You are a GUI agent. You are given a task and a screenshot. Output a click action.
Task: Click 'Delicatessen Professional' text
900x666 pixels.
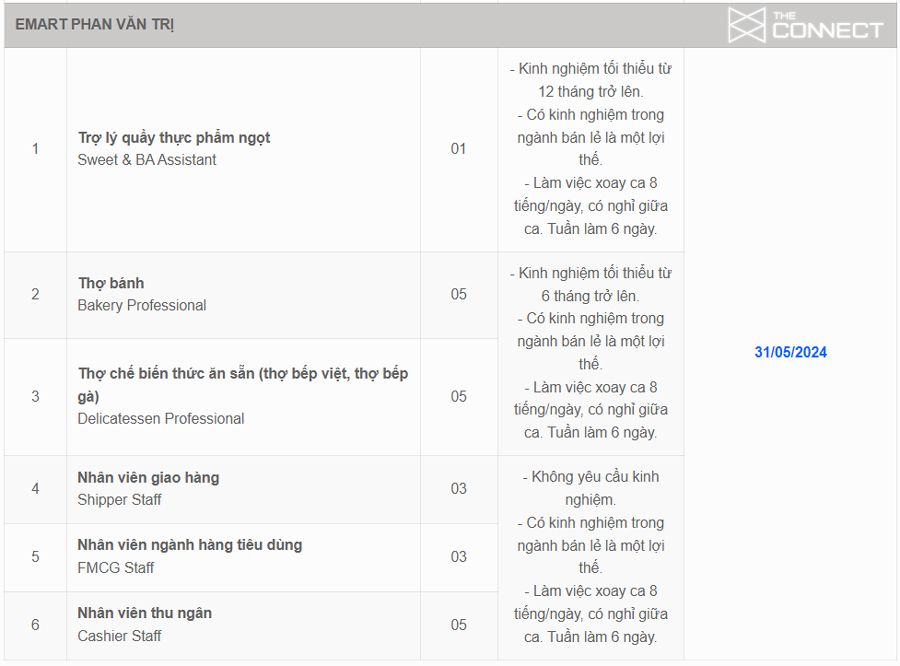[161, 419]
